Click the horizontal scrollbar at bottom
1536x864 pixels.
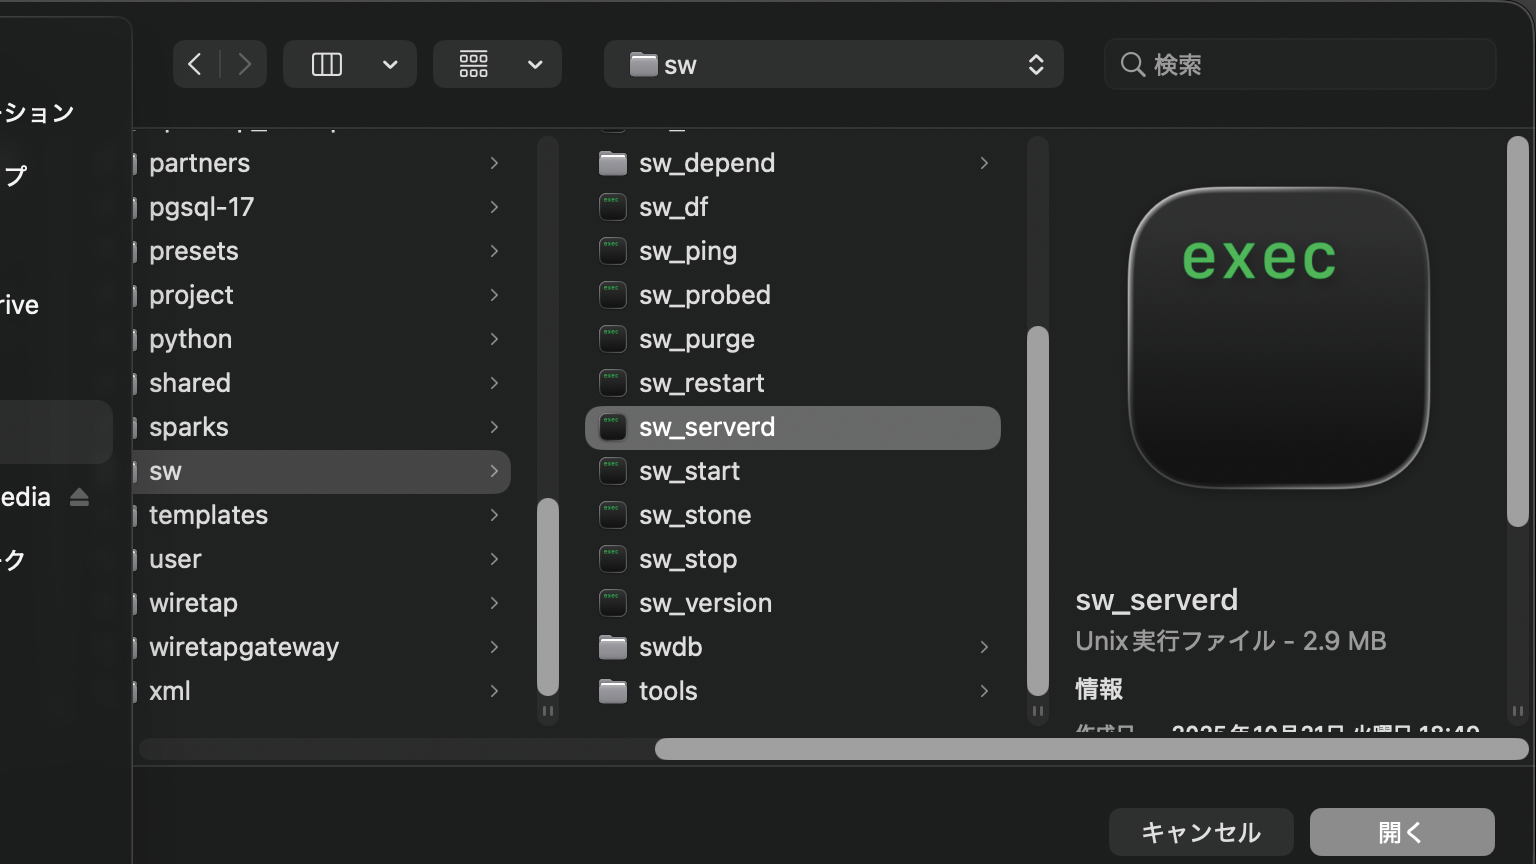pyautogui.click(x=1090, y=749)
